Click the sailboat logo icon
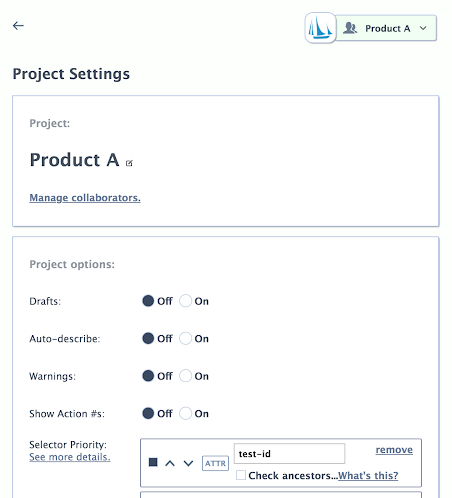 (320, 28)
